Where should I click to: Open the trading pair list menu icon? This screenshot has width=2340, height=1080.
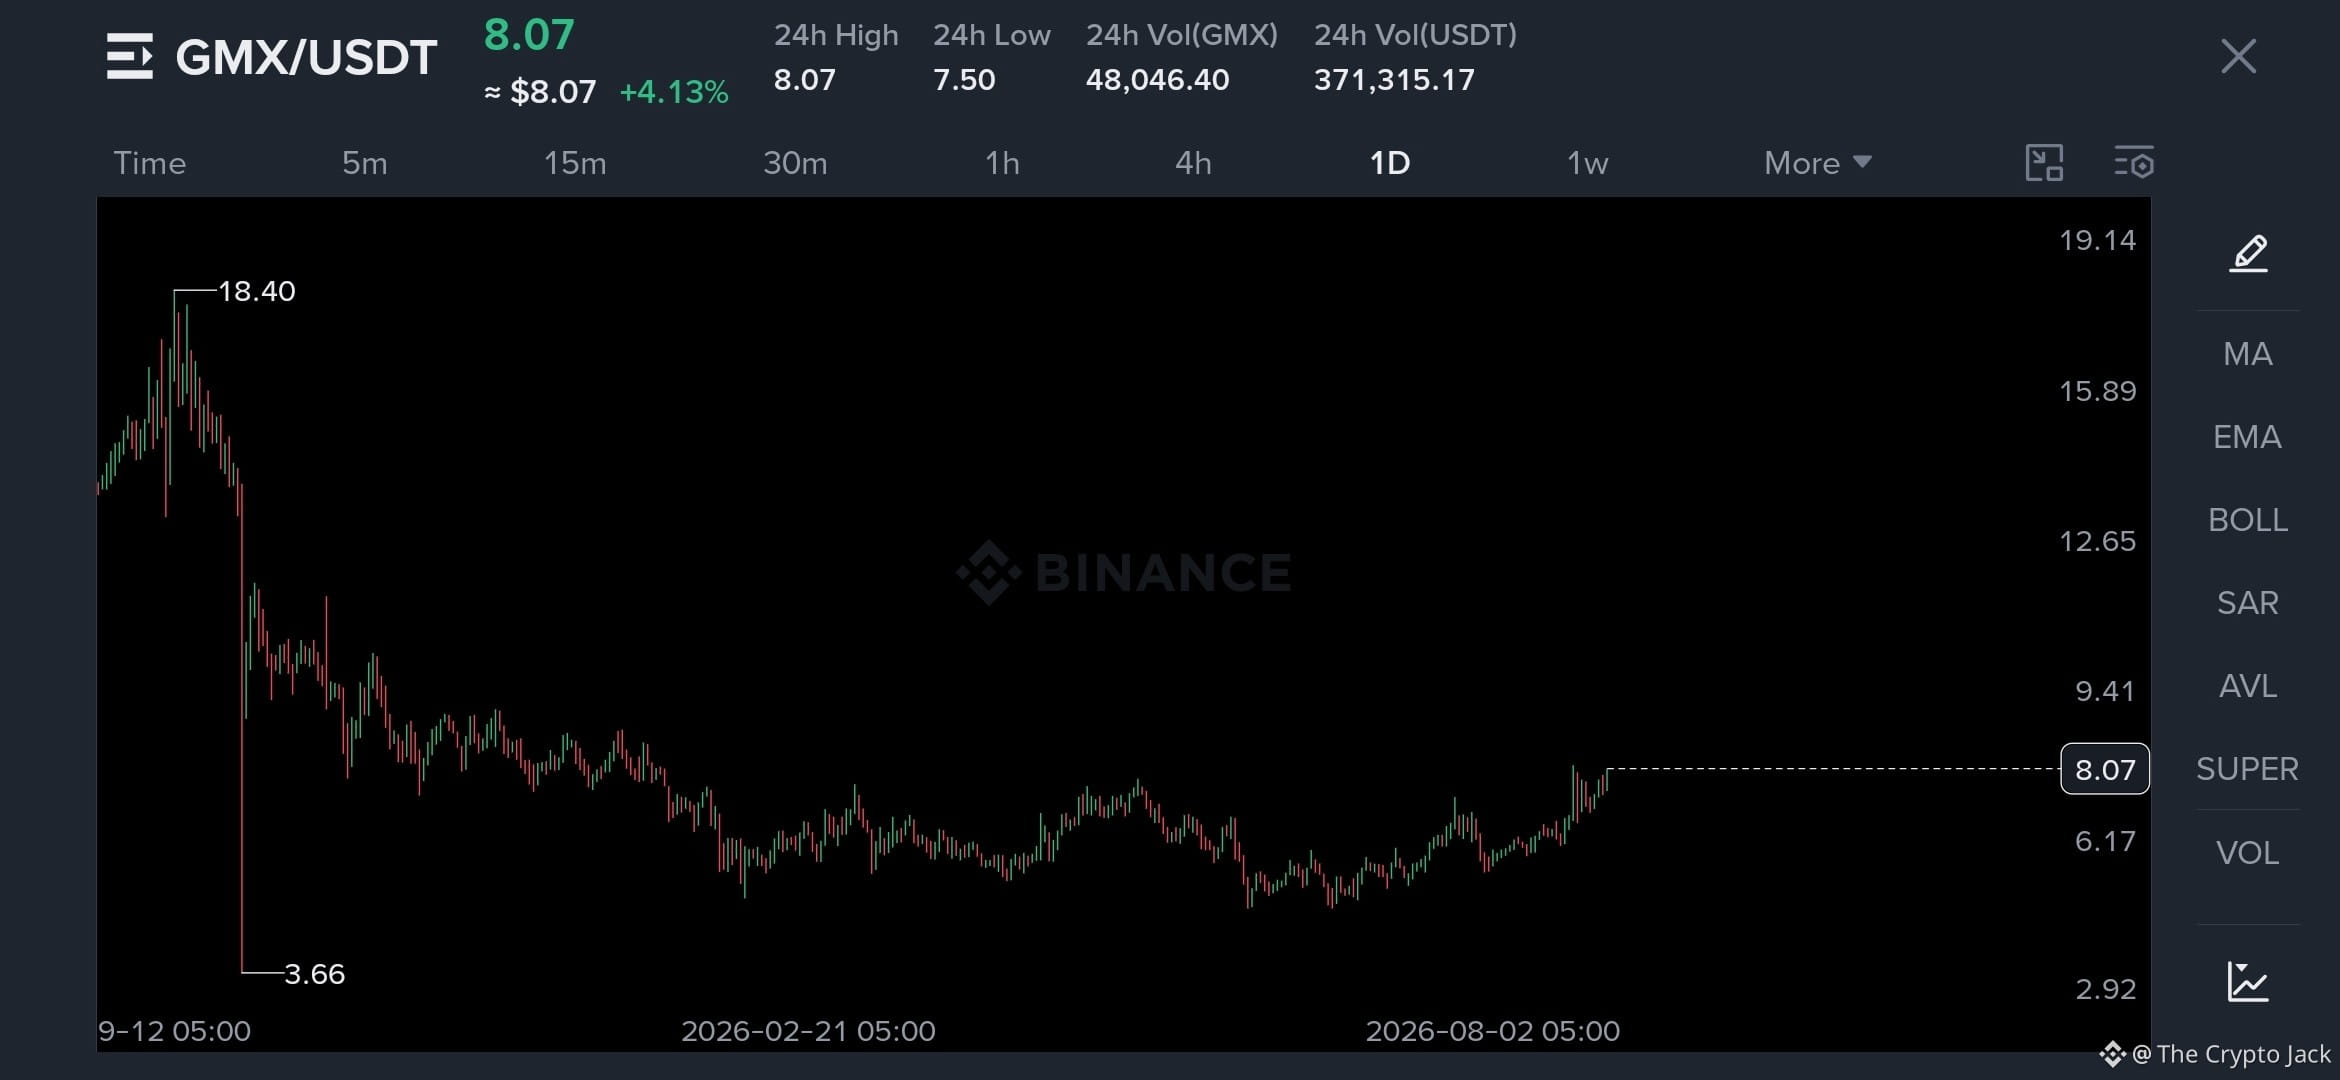130,56
